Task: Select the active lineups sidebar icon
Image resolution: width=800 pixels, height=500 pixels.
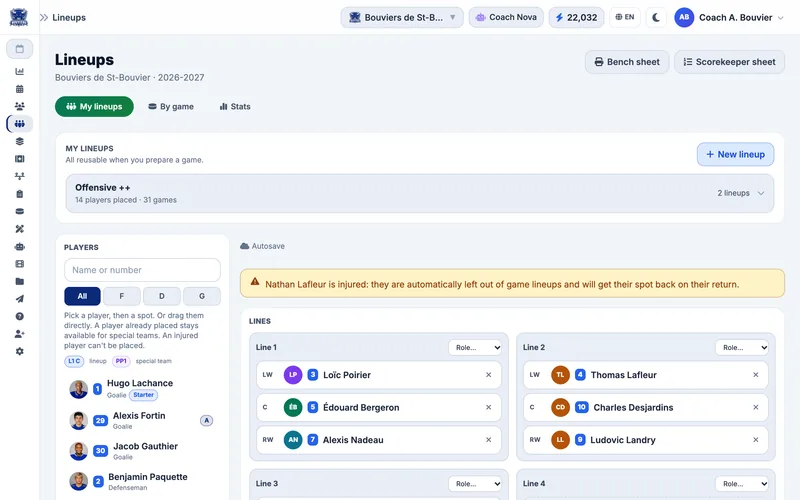Action: (x=19, y=123)
